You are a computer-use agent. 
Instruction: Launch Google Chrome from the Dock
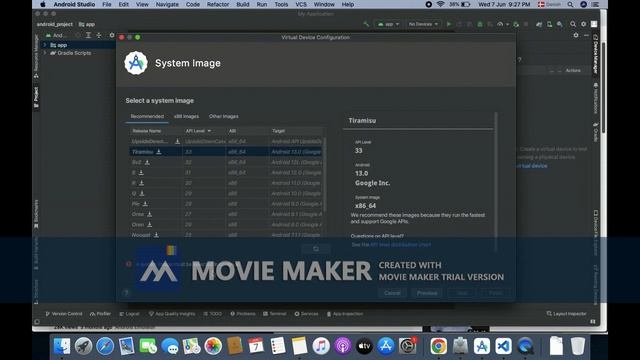tap(438, 346)
